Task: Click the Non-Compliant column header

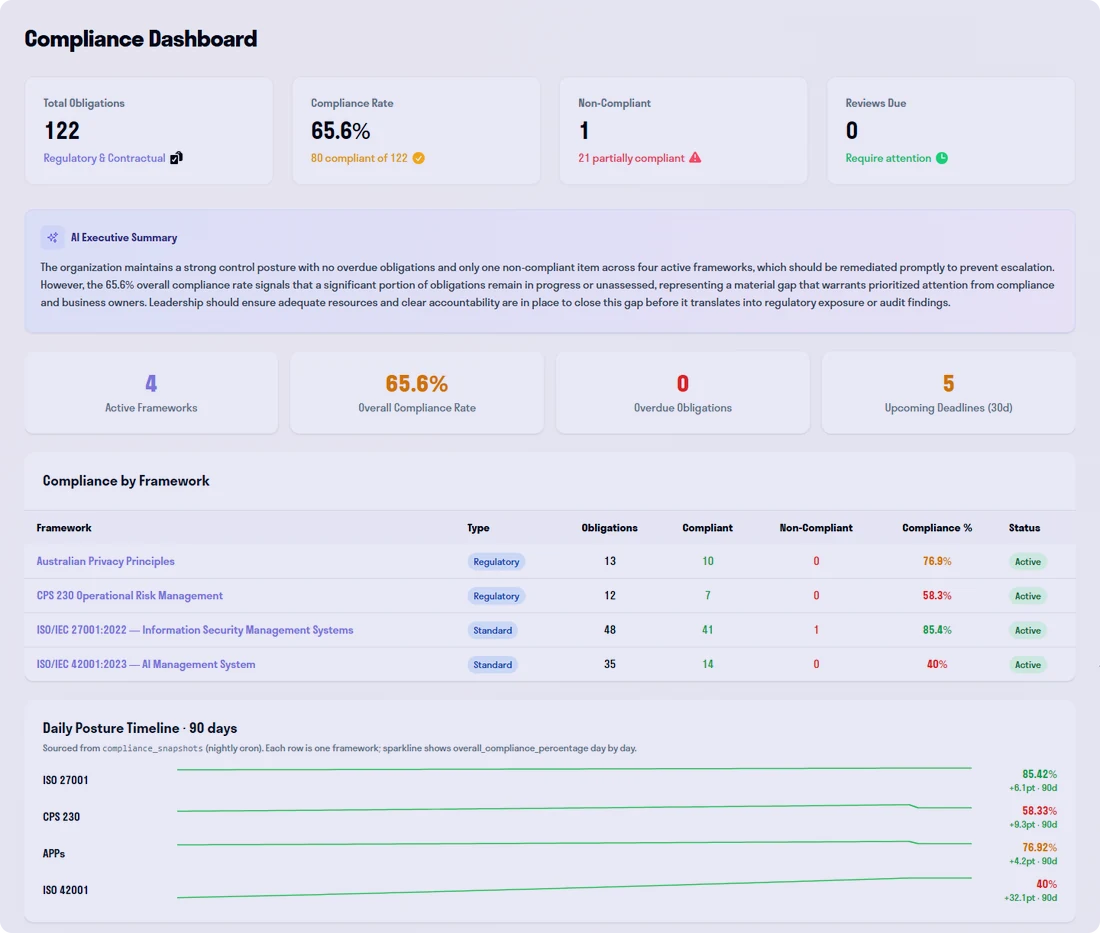Action: pyautogui.click(x=816, y=528)
